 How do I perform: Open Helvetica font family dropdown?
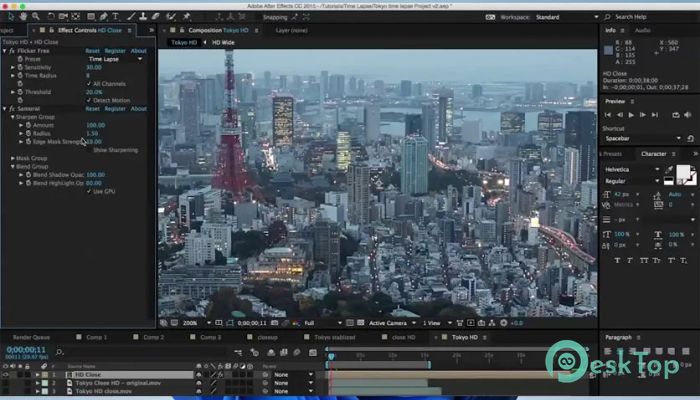(632, 170)
